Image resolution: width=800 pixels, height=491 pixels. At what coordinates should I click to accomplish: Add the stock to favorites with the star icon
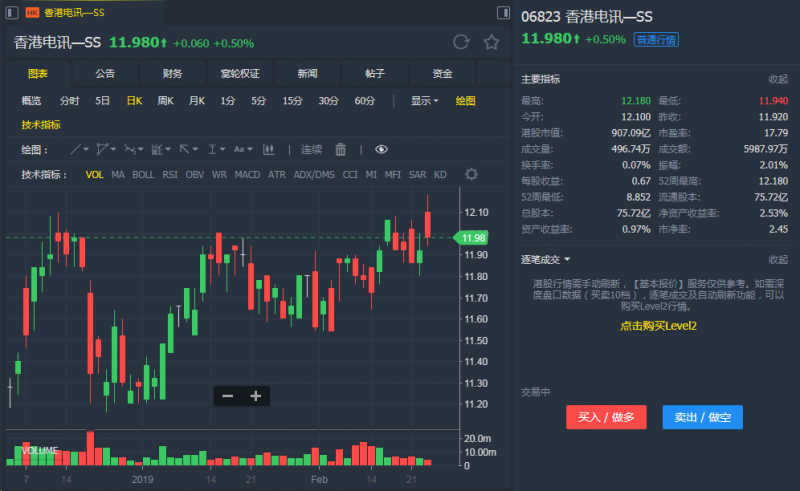(491, 42)
